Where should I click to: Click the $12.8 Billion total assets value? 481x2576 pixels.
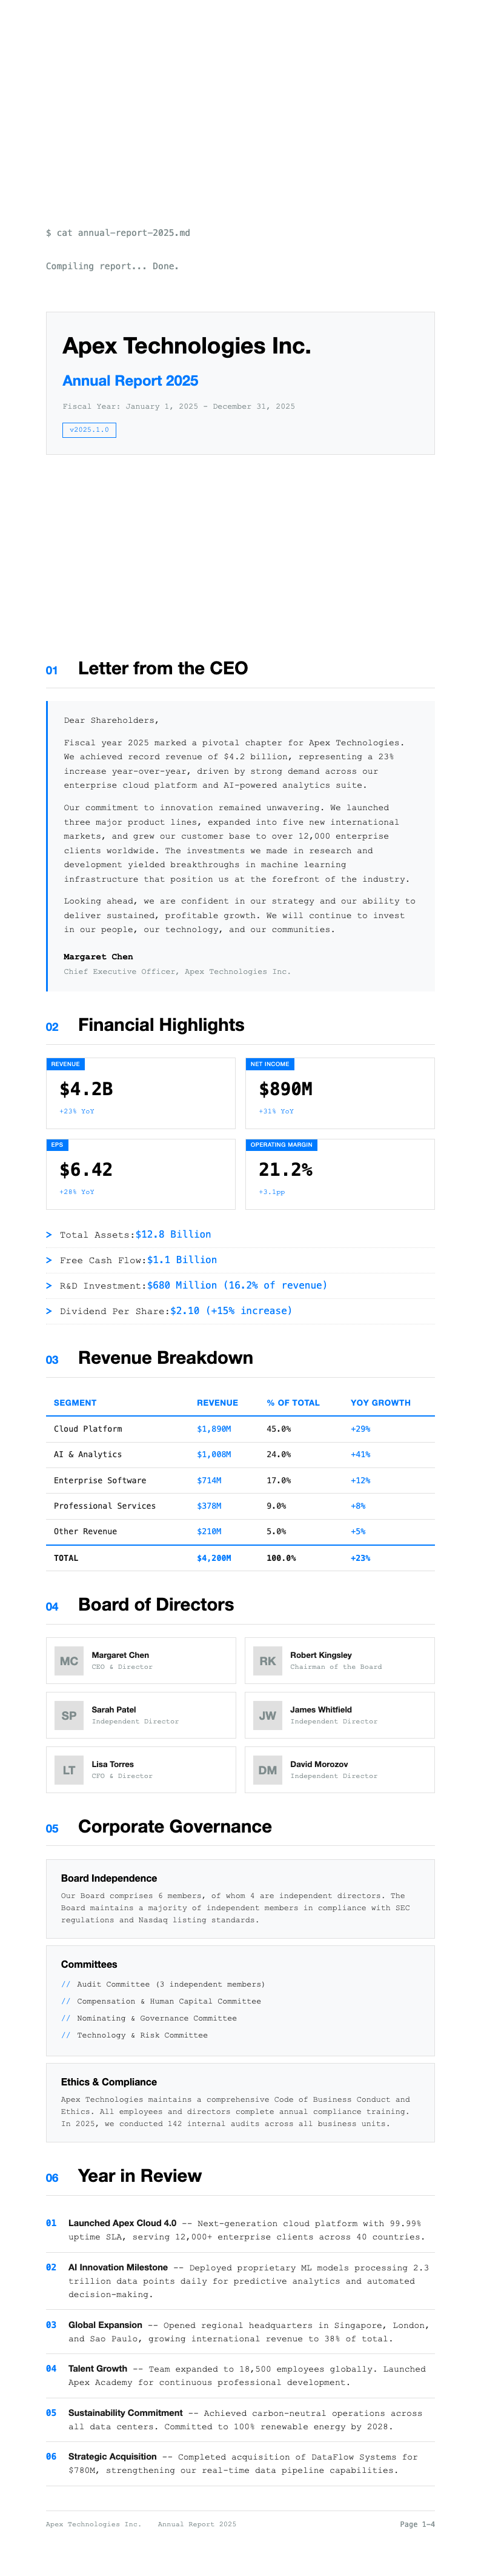pos(173,1234)
